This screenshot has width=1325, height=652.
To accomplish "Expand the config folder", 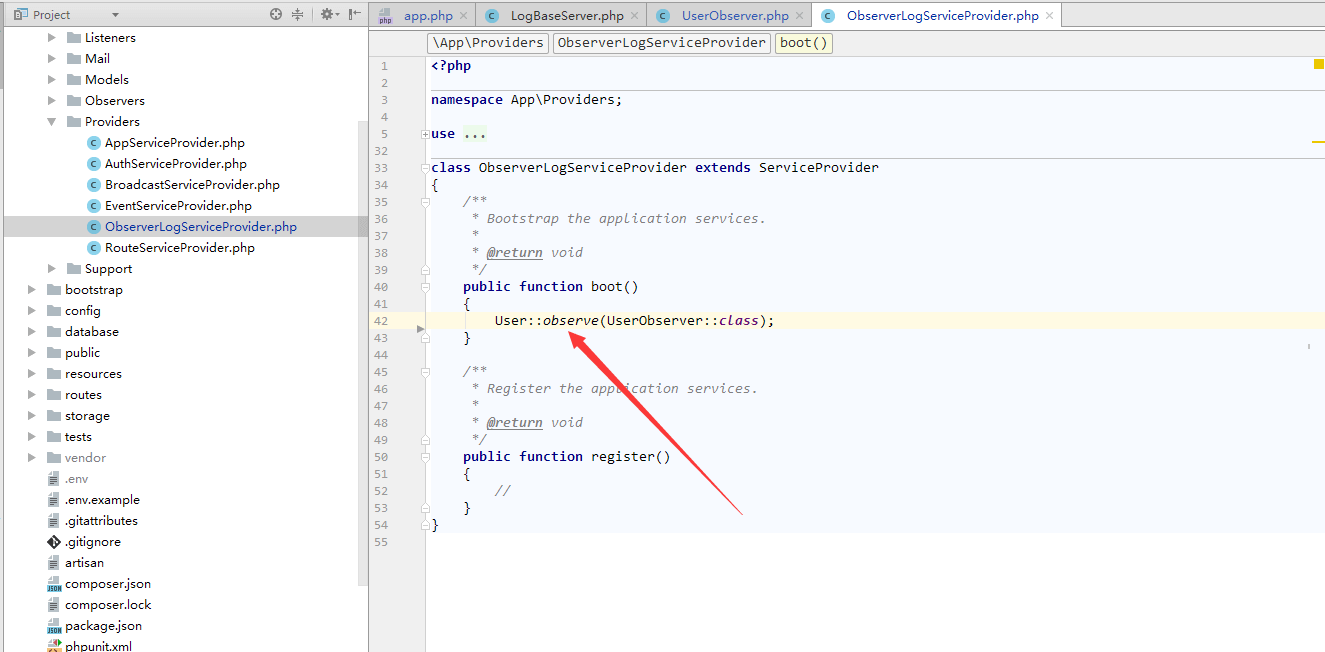I will pos(32,310).
